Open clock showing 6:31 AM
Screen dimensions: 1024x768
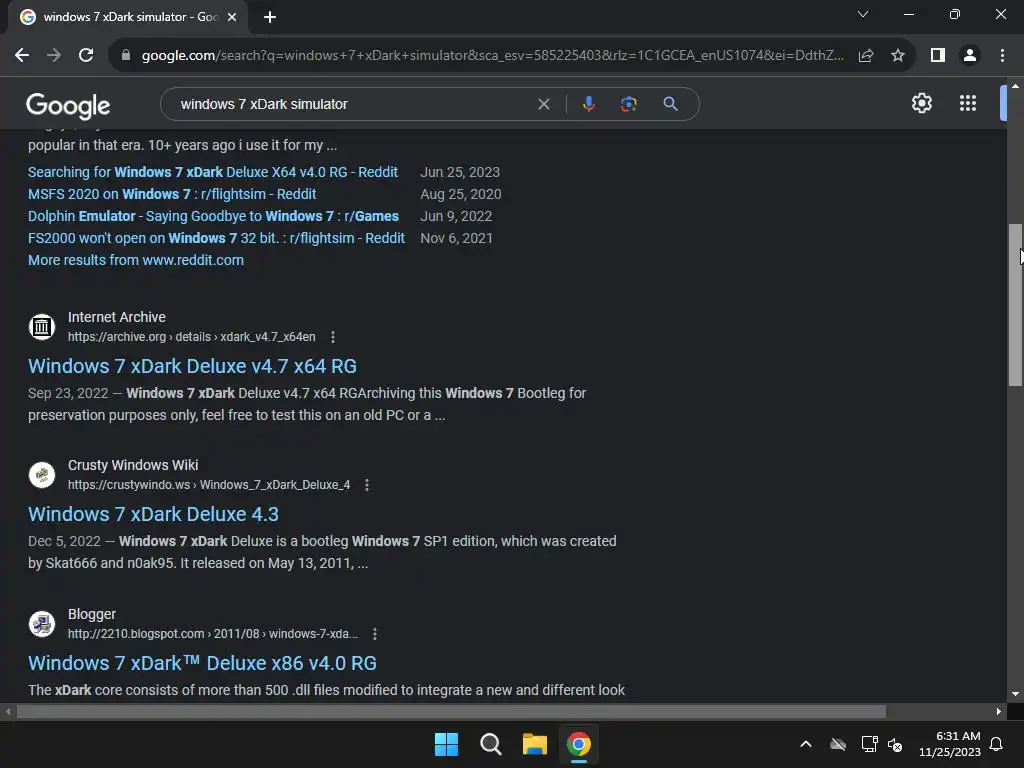950,744
